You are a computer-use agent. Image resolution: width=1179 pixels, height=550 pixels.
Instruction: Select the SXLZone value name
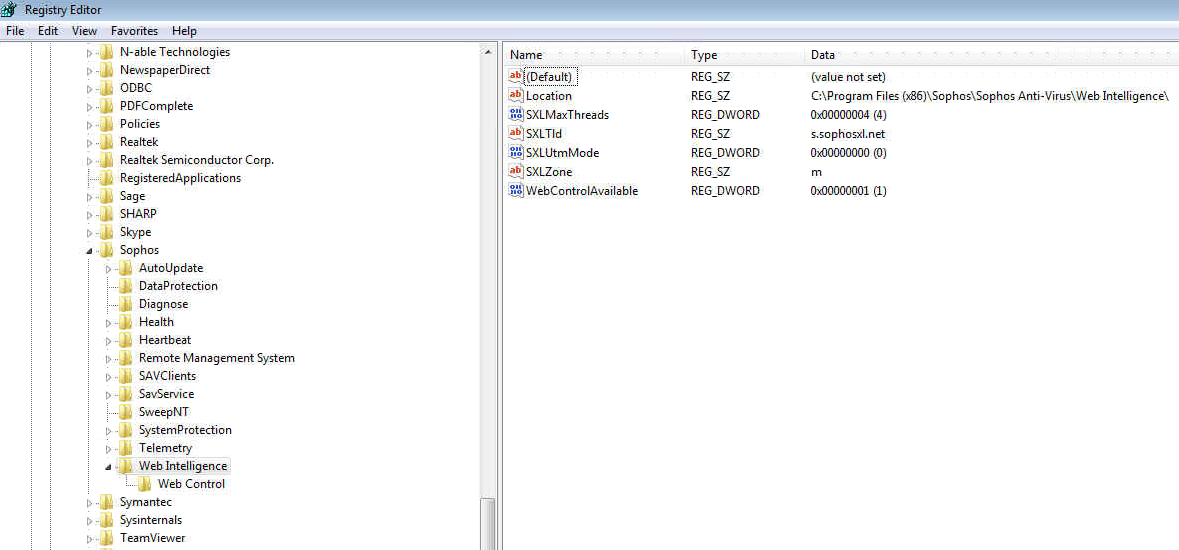click(x=549, y=172)
